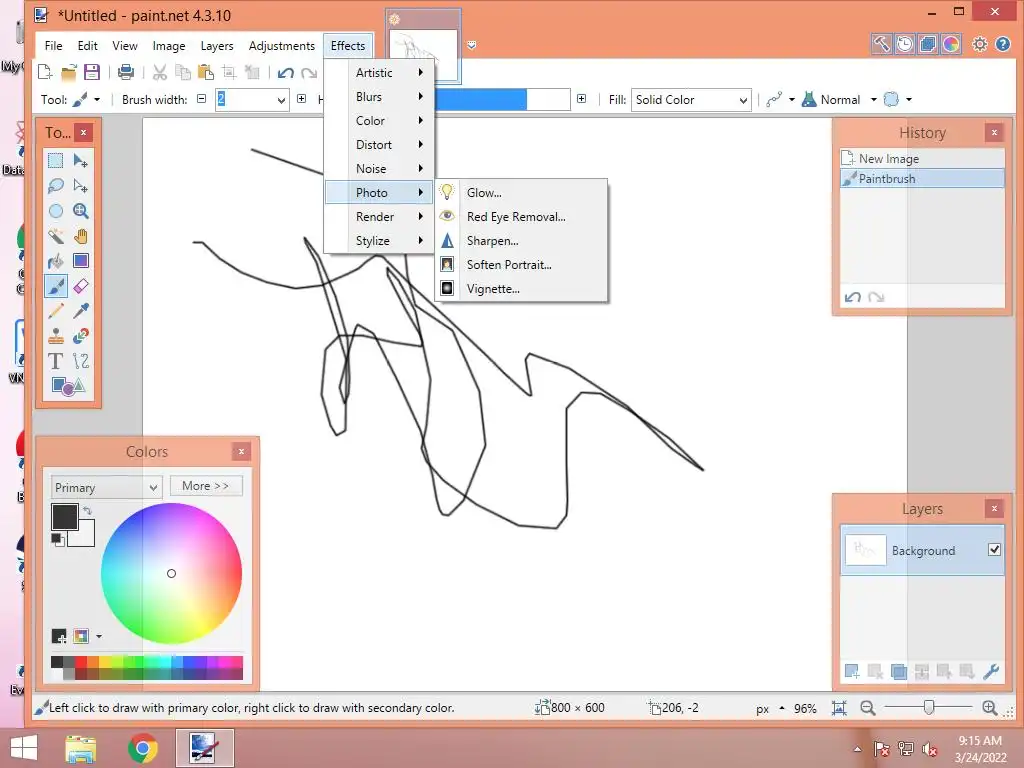Open paint.net Settings gear
The width and height of the screenshot is (1024, 768).
[x=980, y=44]
